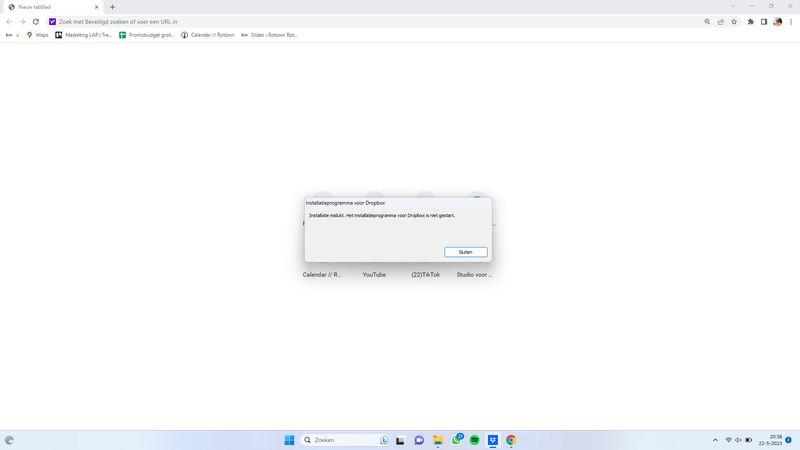This screenshot has width=800, height=450.
Task: Go forward with the browser forward arrow
Action: [x=22, y=22]
